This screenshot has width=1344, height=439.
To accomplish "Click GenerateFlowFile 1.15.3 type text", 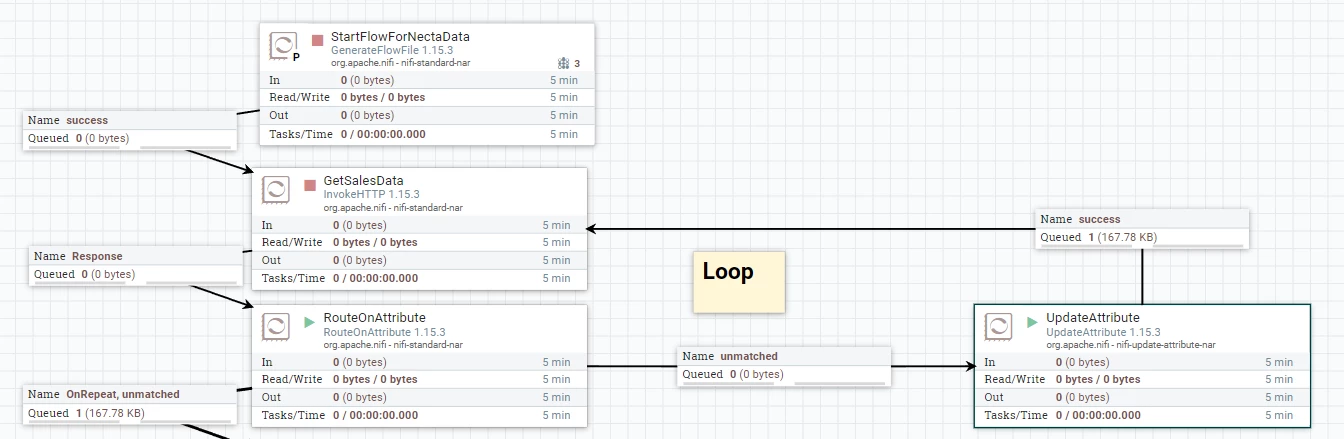I will coord(390,50).
